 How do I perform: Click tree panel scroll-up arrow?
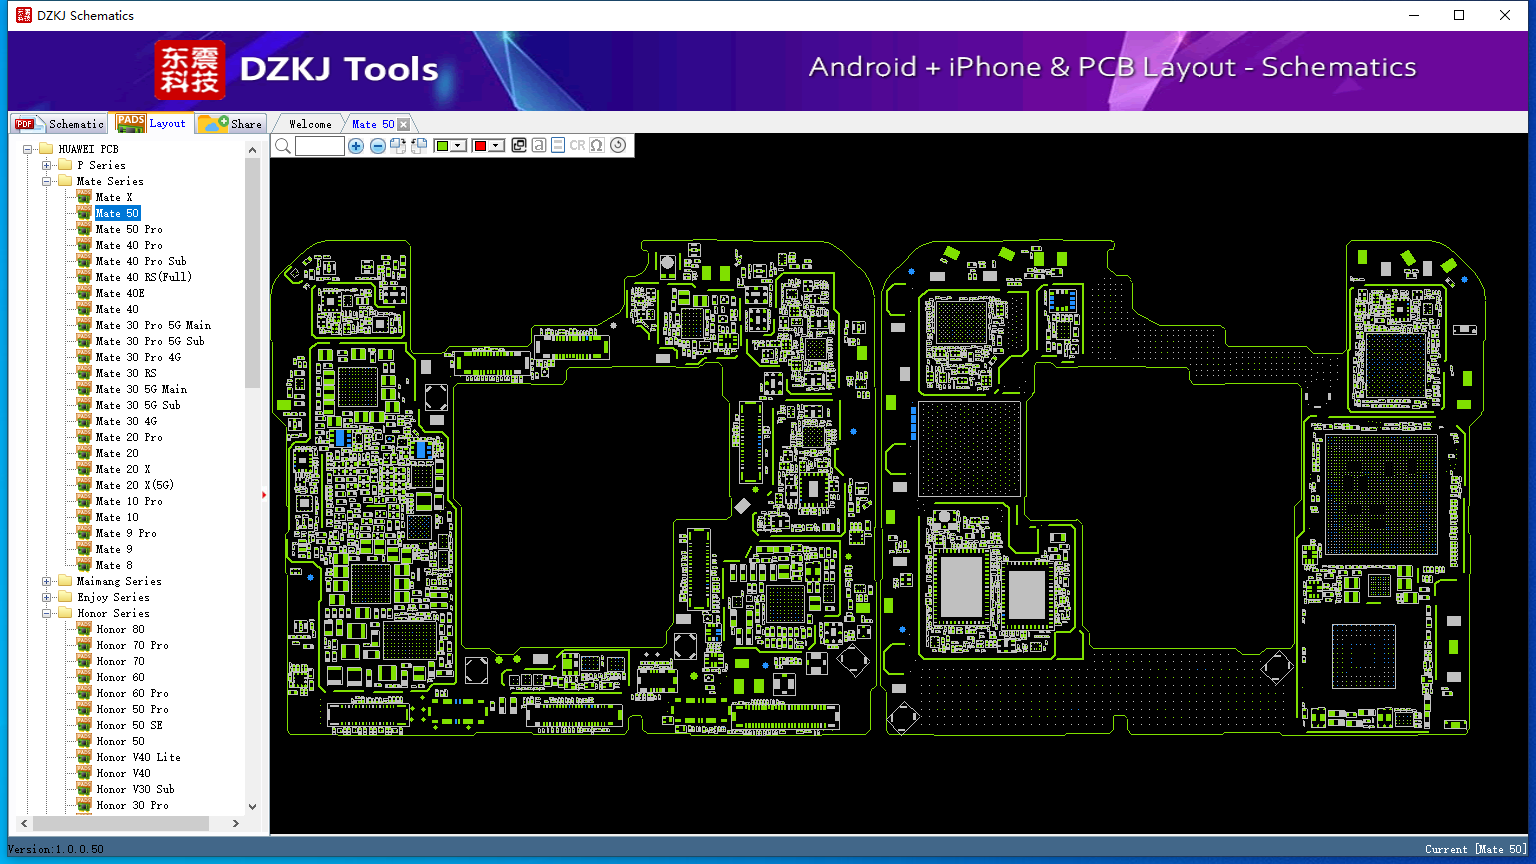click(252, 150)
